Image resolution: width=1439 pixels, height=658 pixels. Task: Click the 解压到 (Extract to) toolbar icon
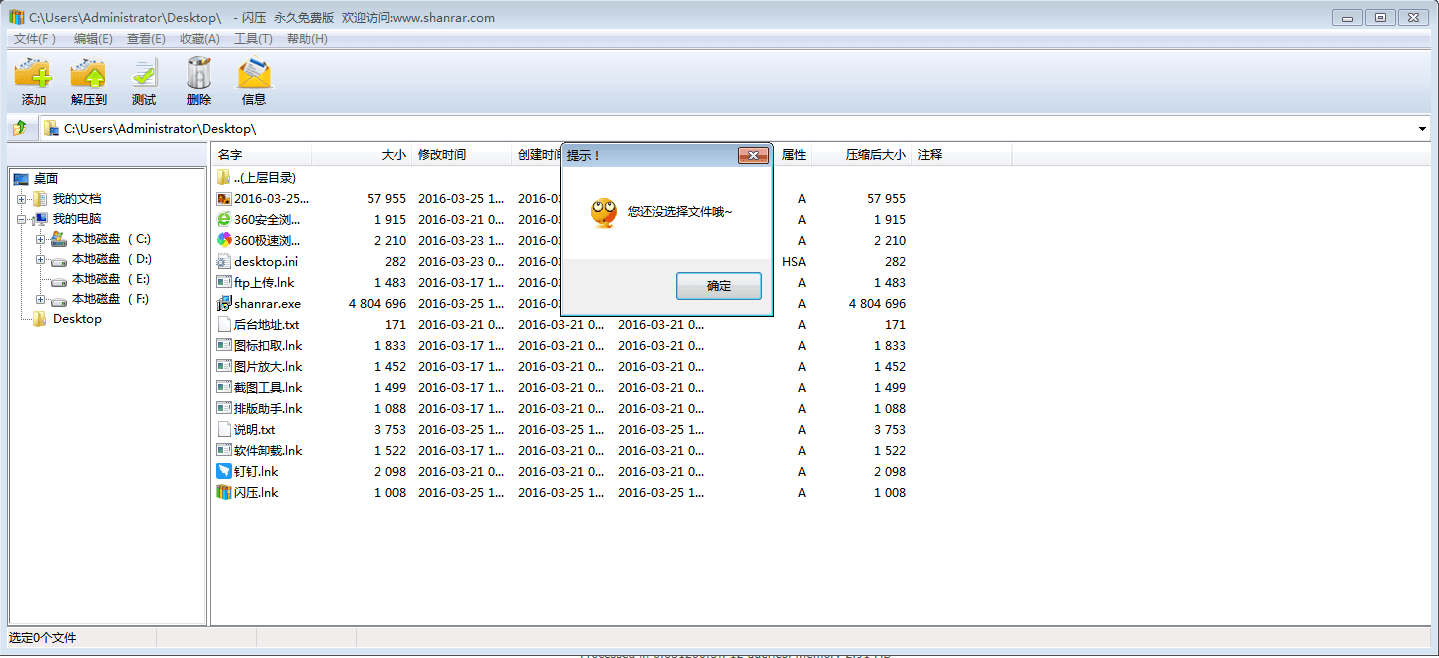point(88,74)
